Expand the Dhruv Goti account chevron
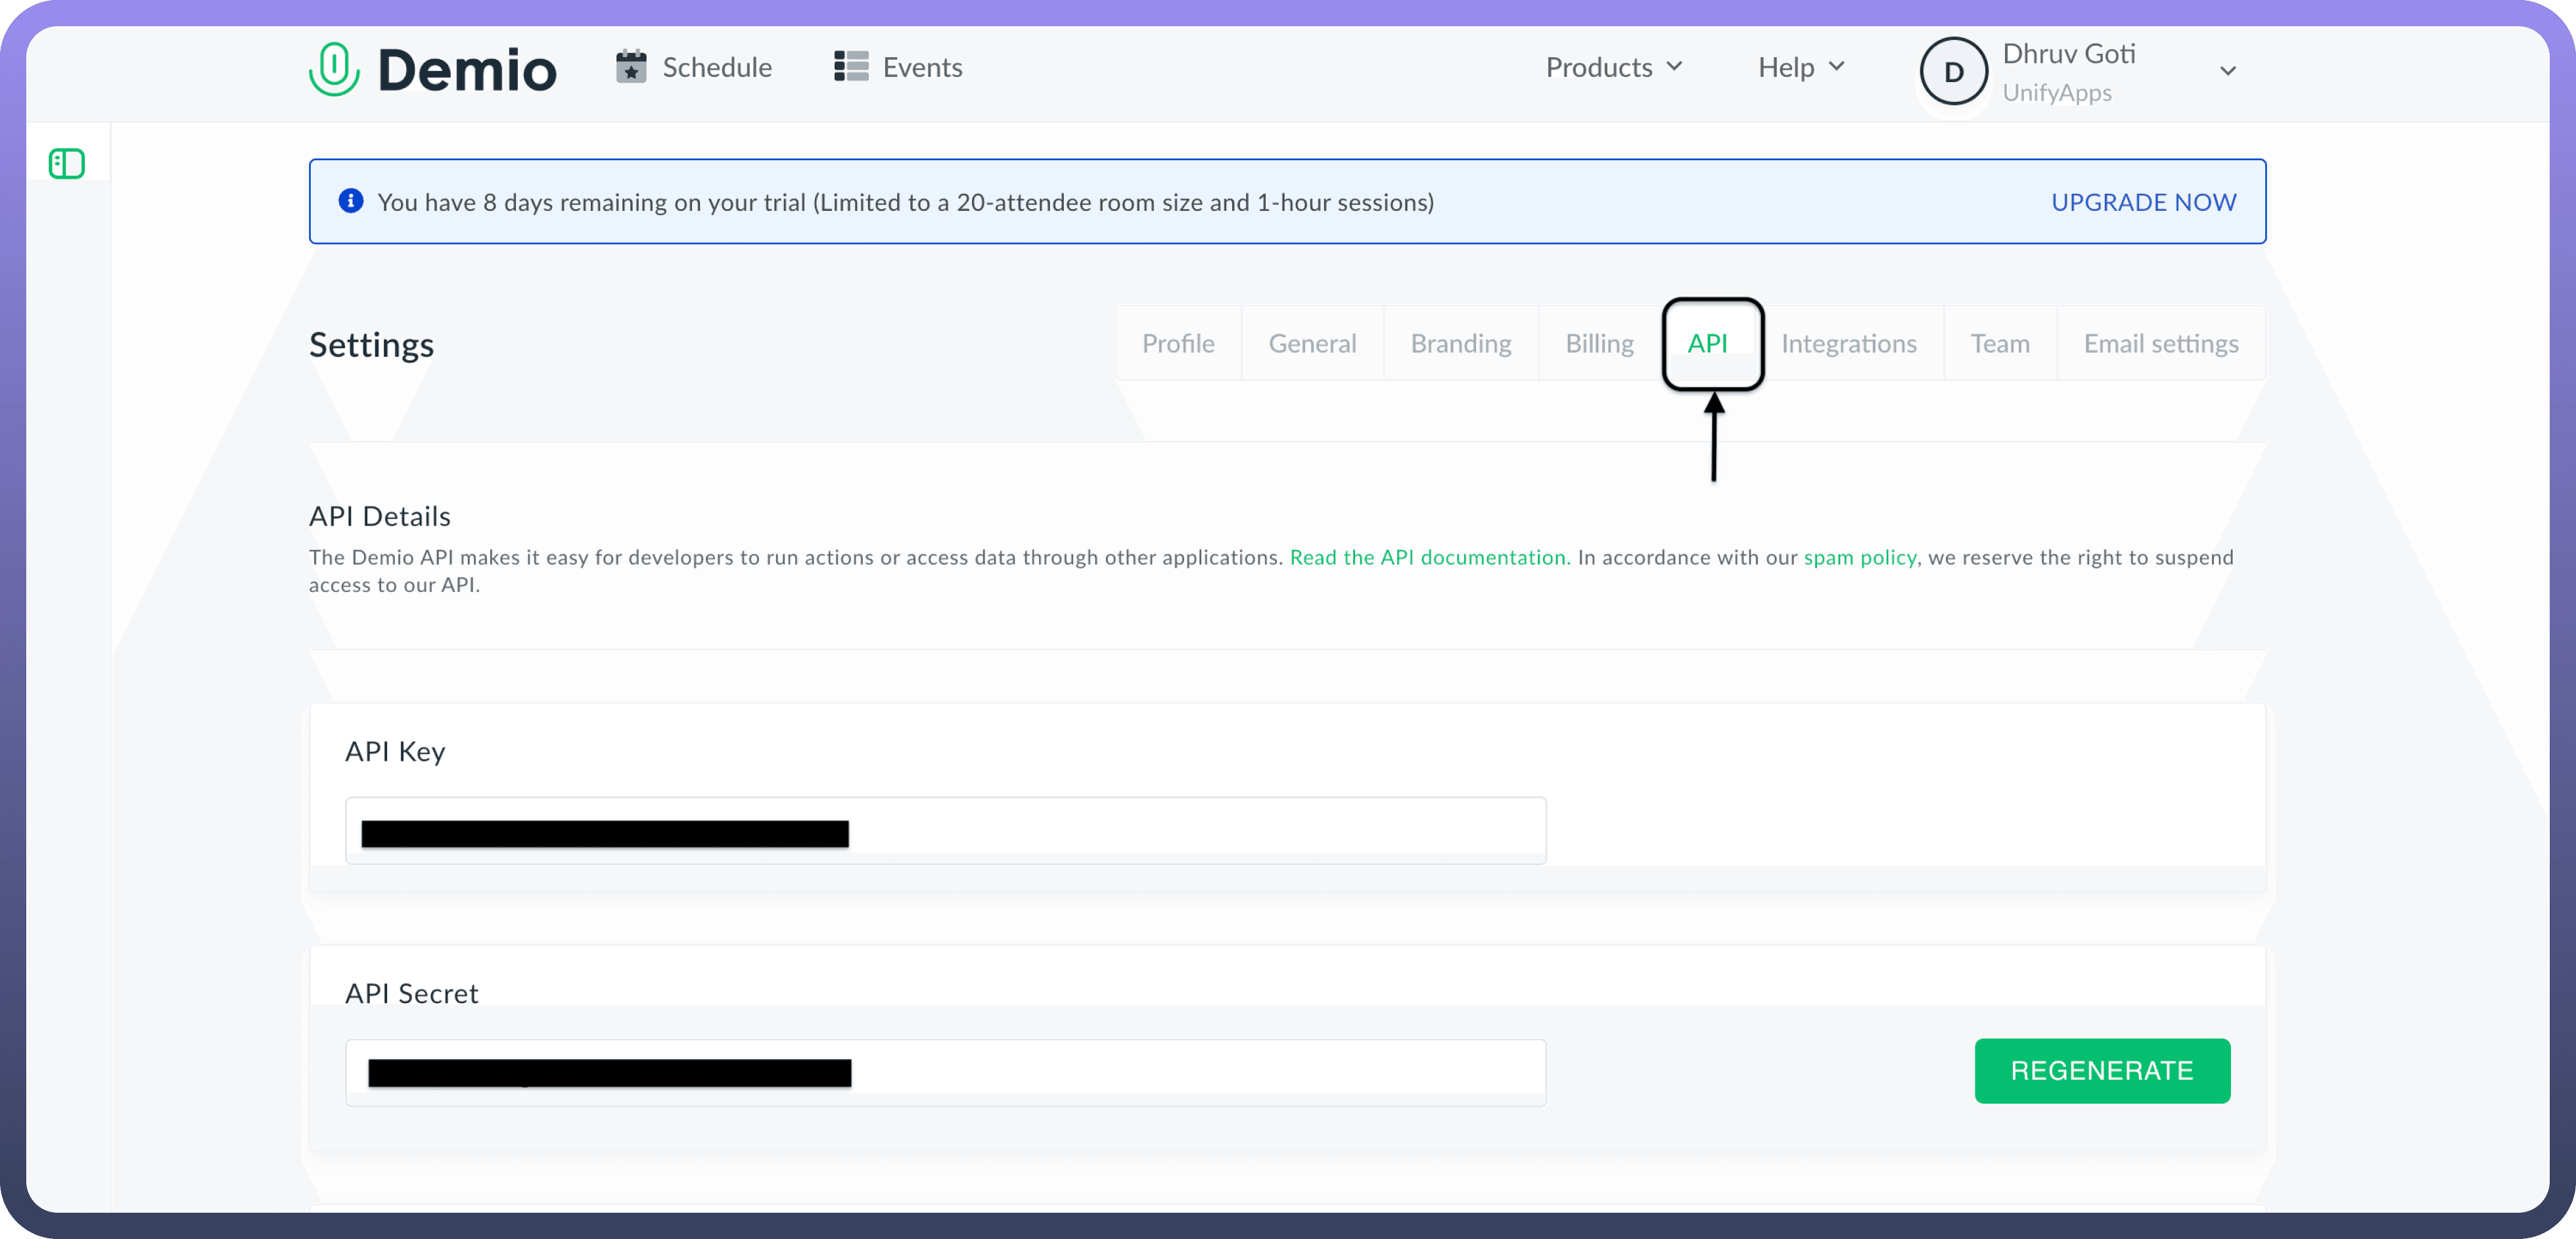2576x1239 pixels. pyautogui.click(x=2227, y=71)
